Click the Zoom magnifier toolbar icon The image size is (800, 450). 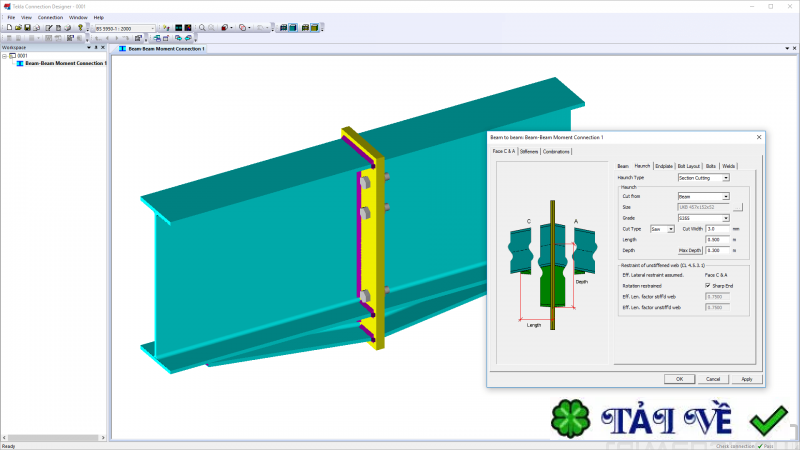click(202, 28)
